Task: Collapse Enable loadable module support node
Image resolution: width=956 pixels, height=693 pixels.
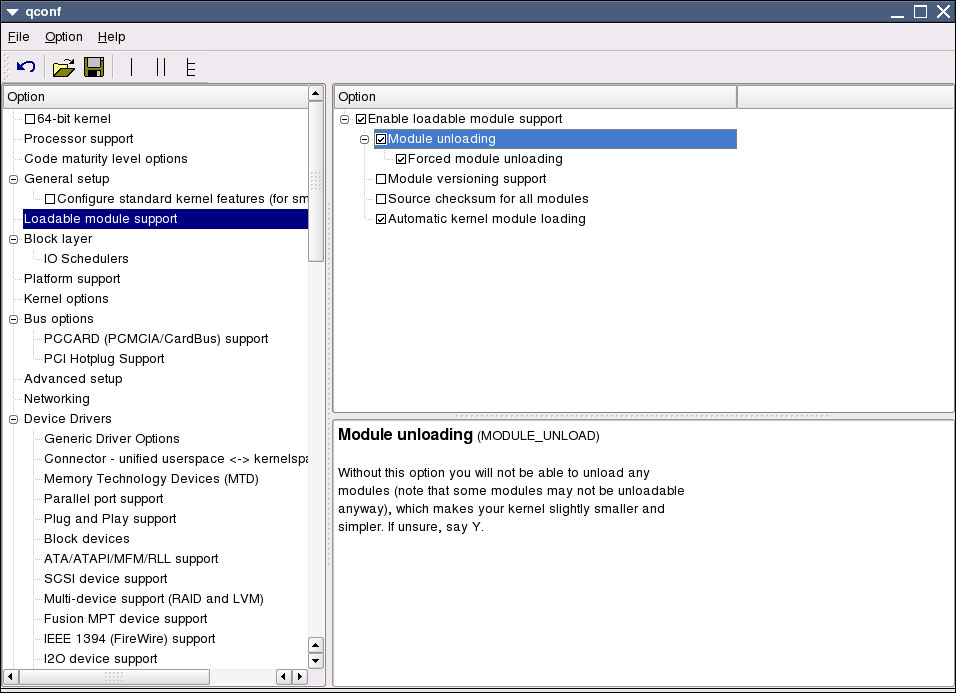Action: pos(344,119)
